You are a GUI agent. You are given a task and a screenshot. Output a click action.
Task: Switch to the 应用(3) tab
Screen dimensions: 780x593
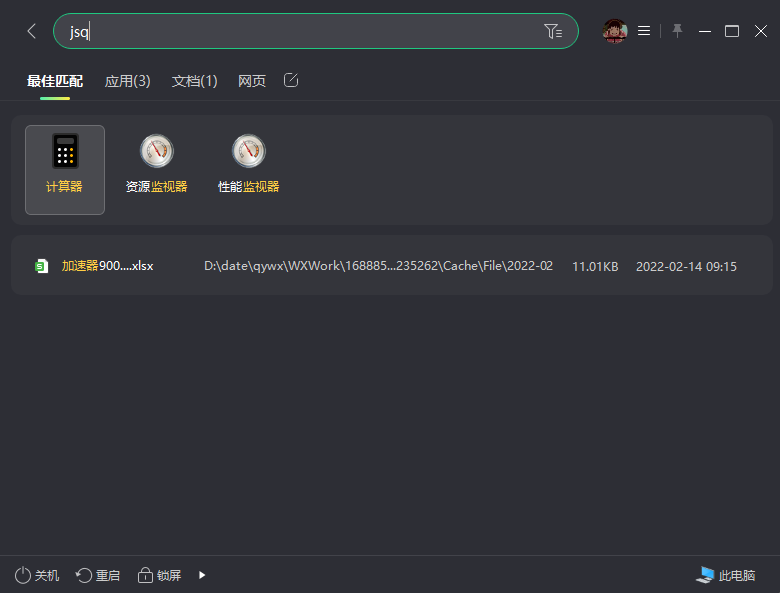click(127, 81)
